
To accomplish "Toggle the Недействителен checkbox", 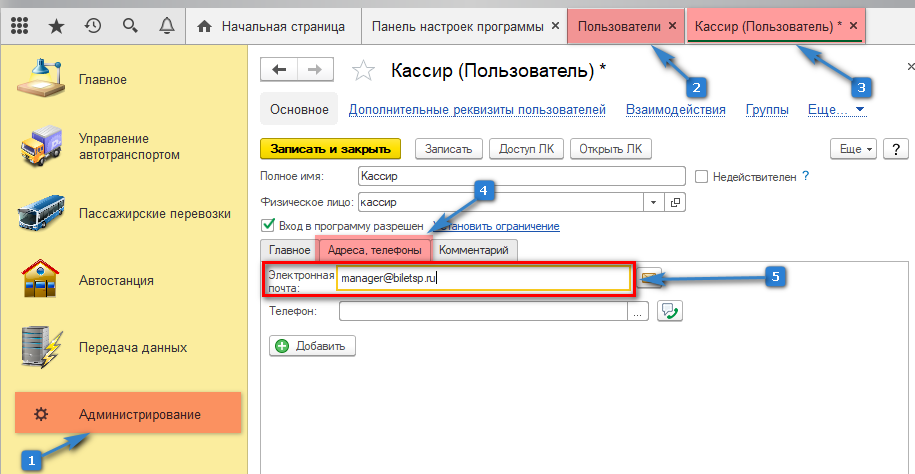I will [702, 176].
